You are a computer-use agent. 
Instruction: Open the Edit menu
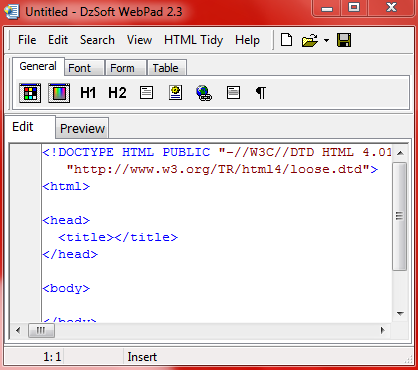pos(58,40)
